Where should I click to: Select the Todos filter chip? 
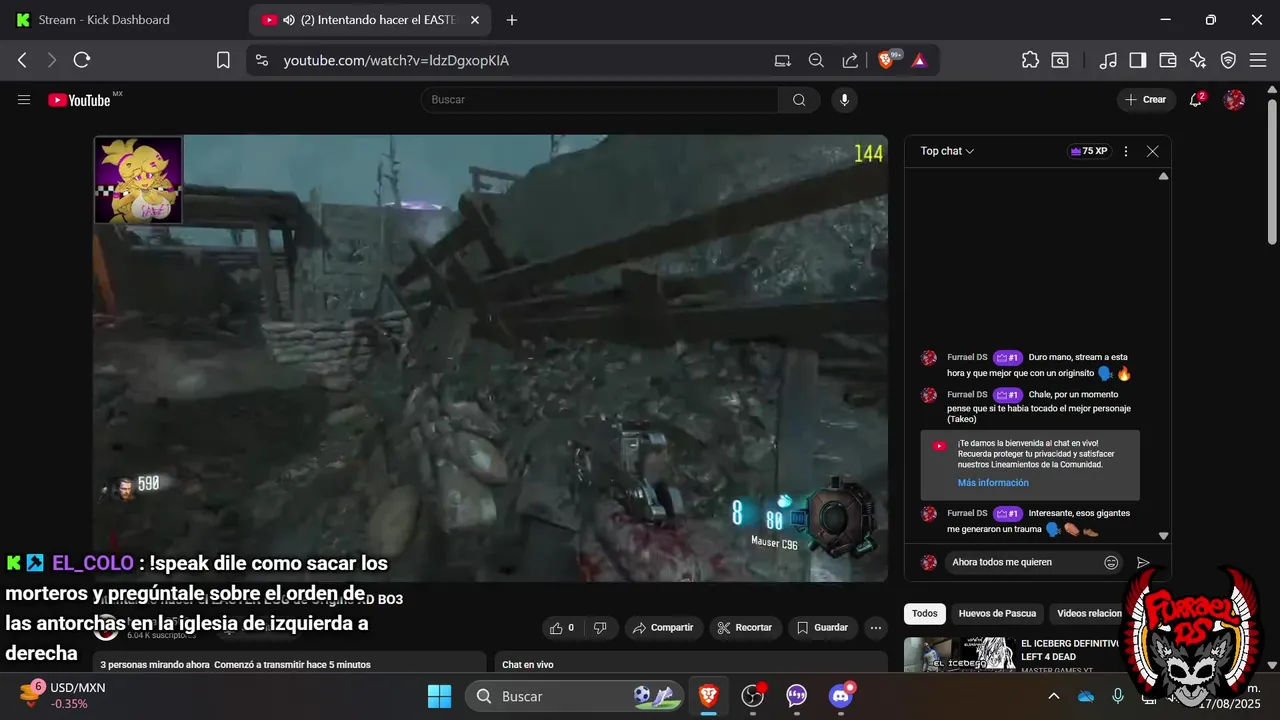pyautogui.click(x=925, y=613)
